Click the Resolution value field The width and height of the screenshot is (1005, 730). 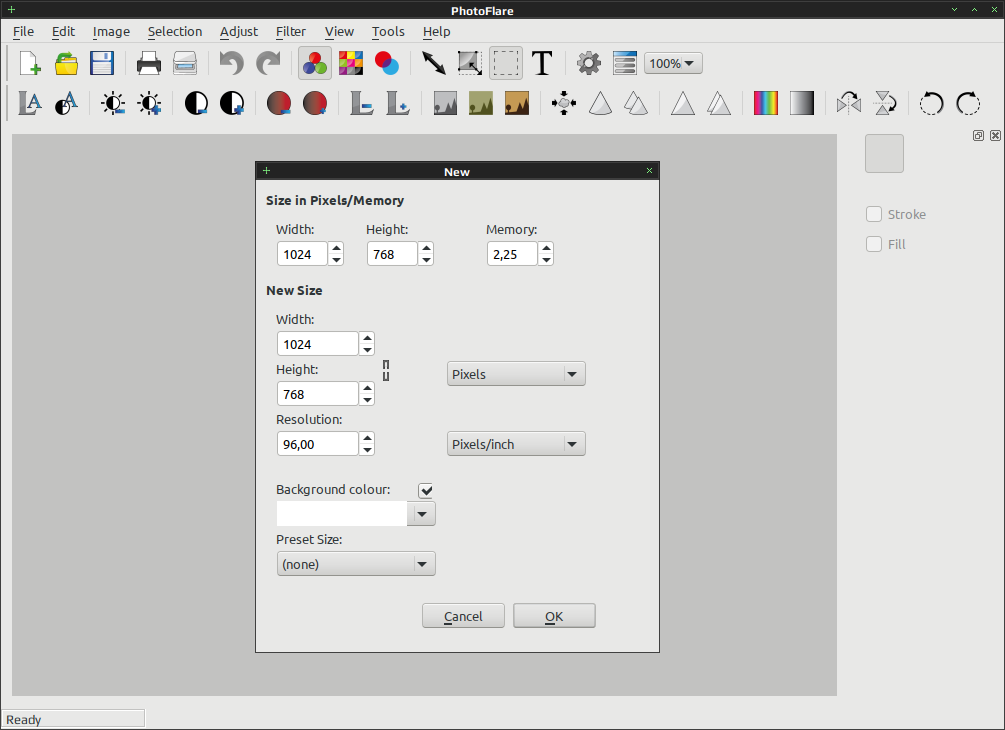(317, 444)
